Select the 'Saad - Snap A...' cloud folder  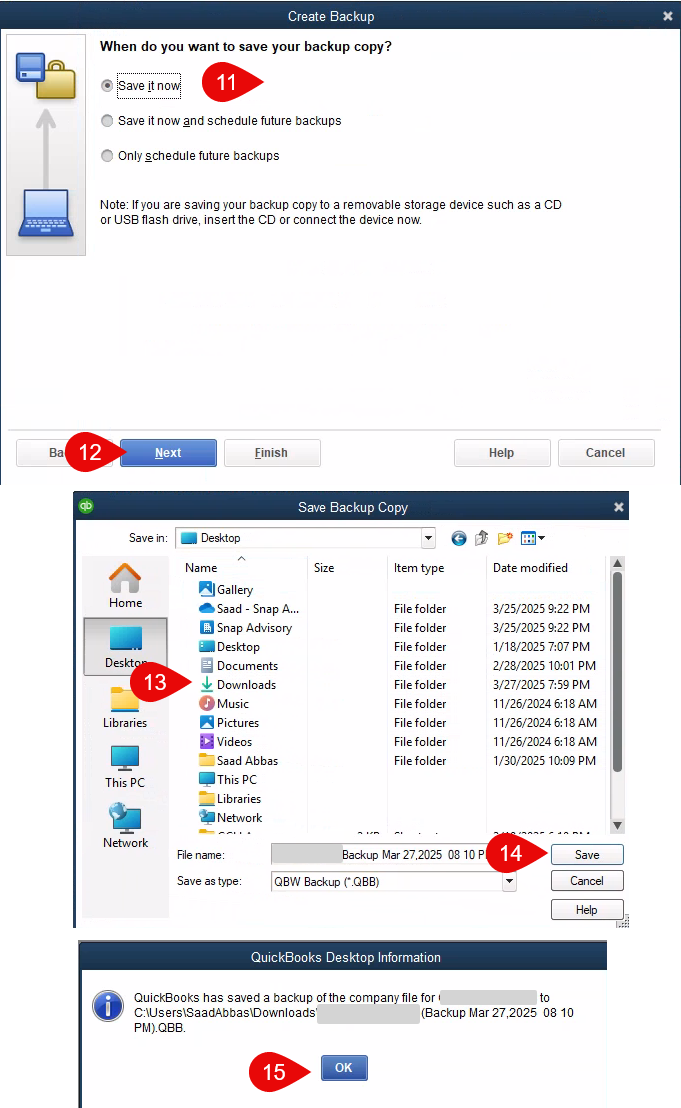click(x=249, y=608)
